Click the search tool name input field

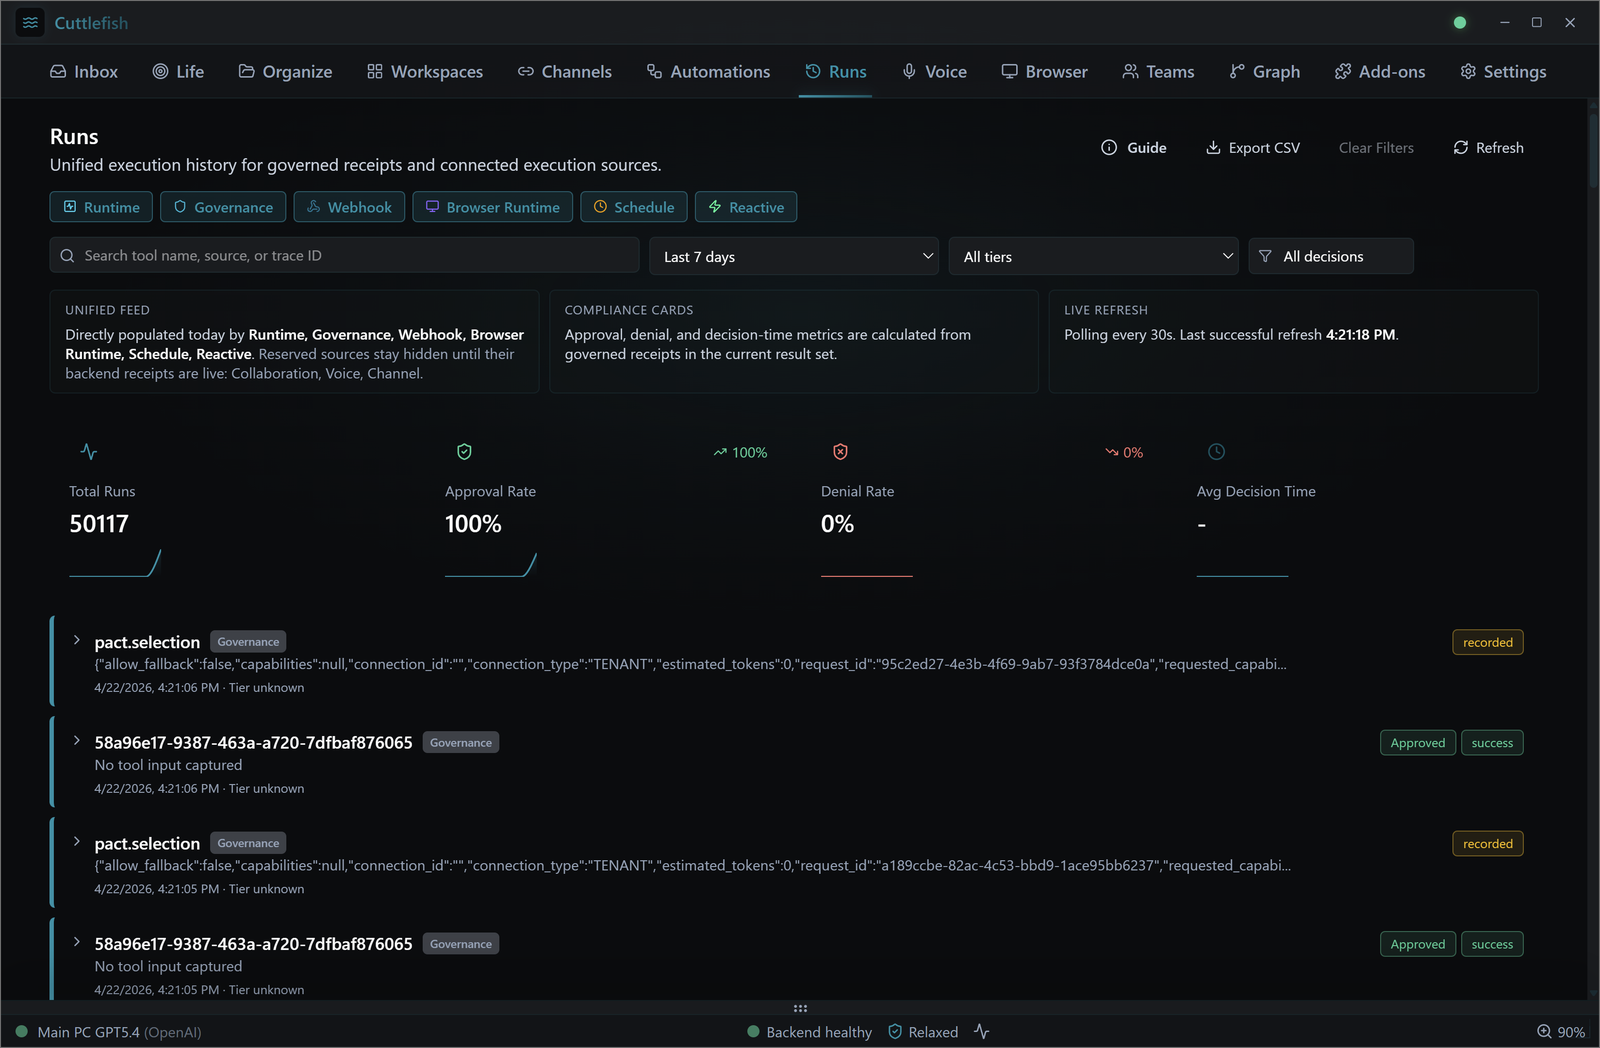(x=344, y=255)
